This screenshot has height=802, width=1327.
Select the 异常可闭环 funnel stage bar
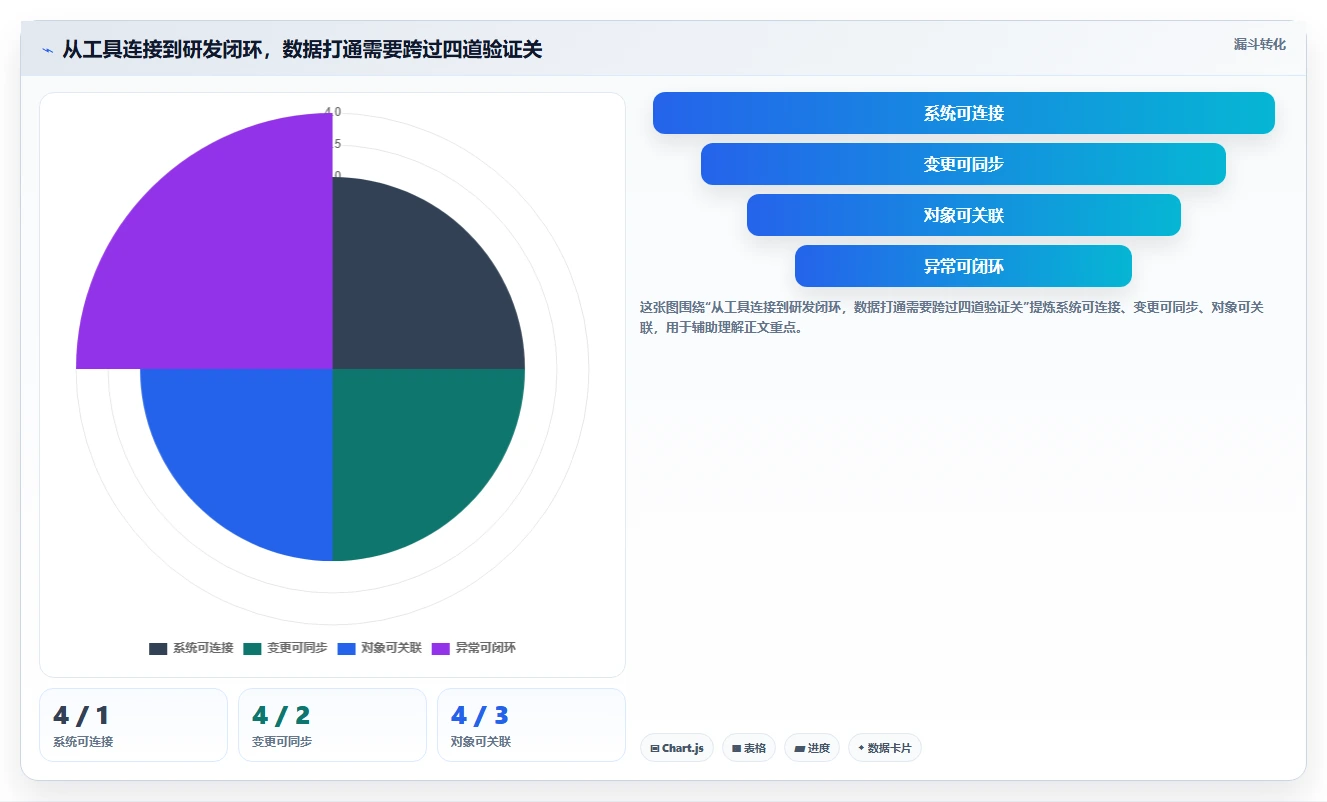click(963, 266)
